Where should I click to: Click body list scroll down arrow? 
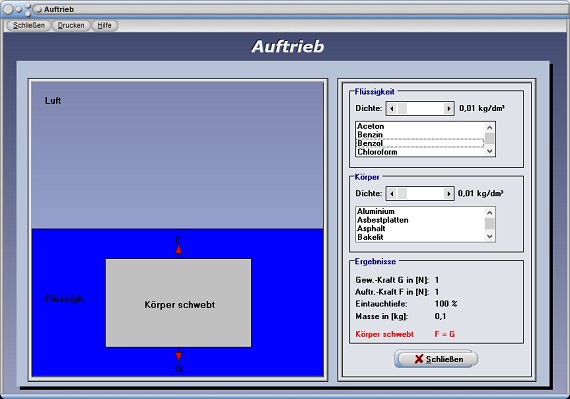point(489,236)
